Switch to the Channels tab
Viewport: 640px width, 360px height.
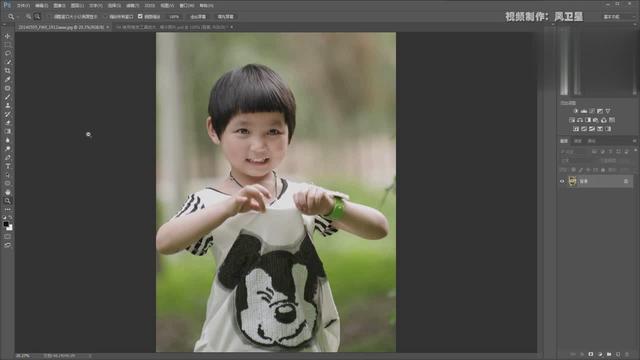tap(578, 141)
